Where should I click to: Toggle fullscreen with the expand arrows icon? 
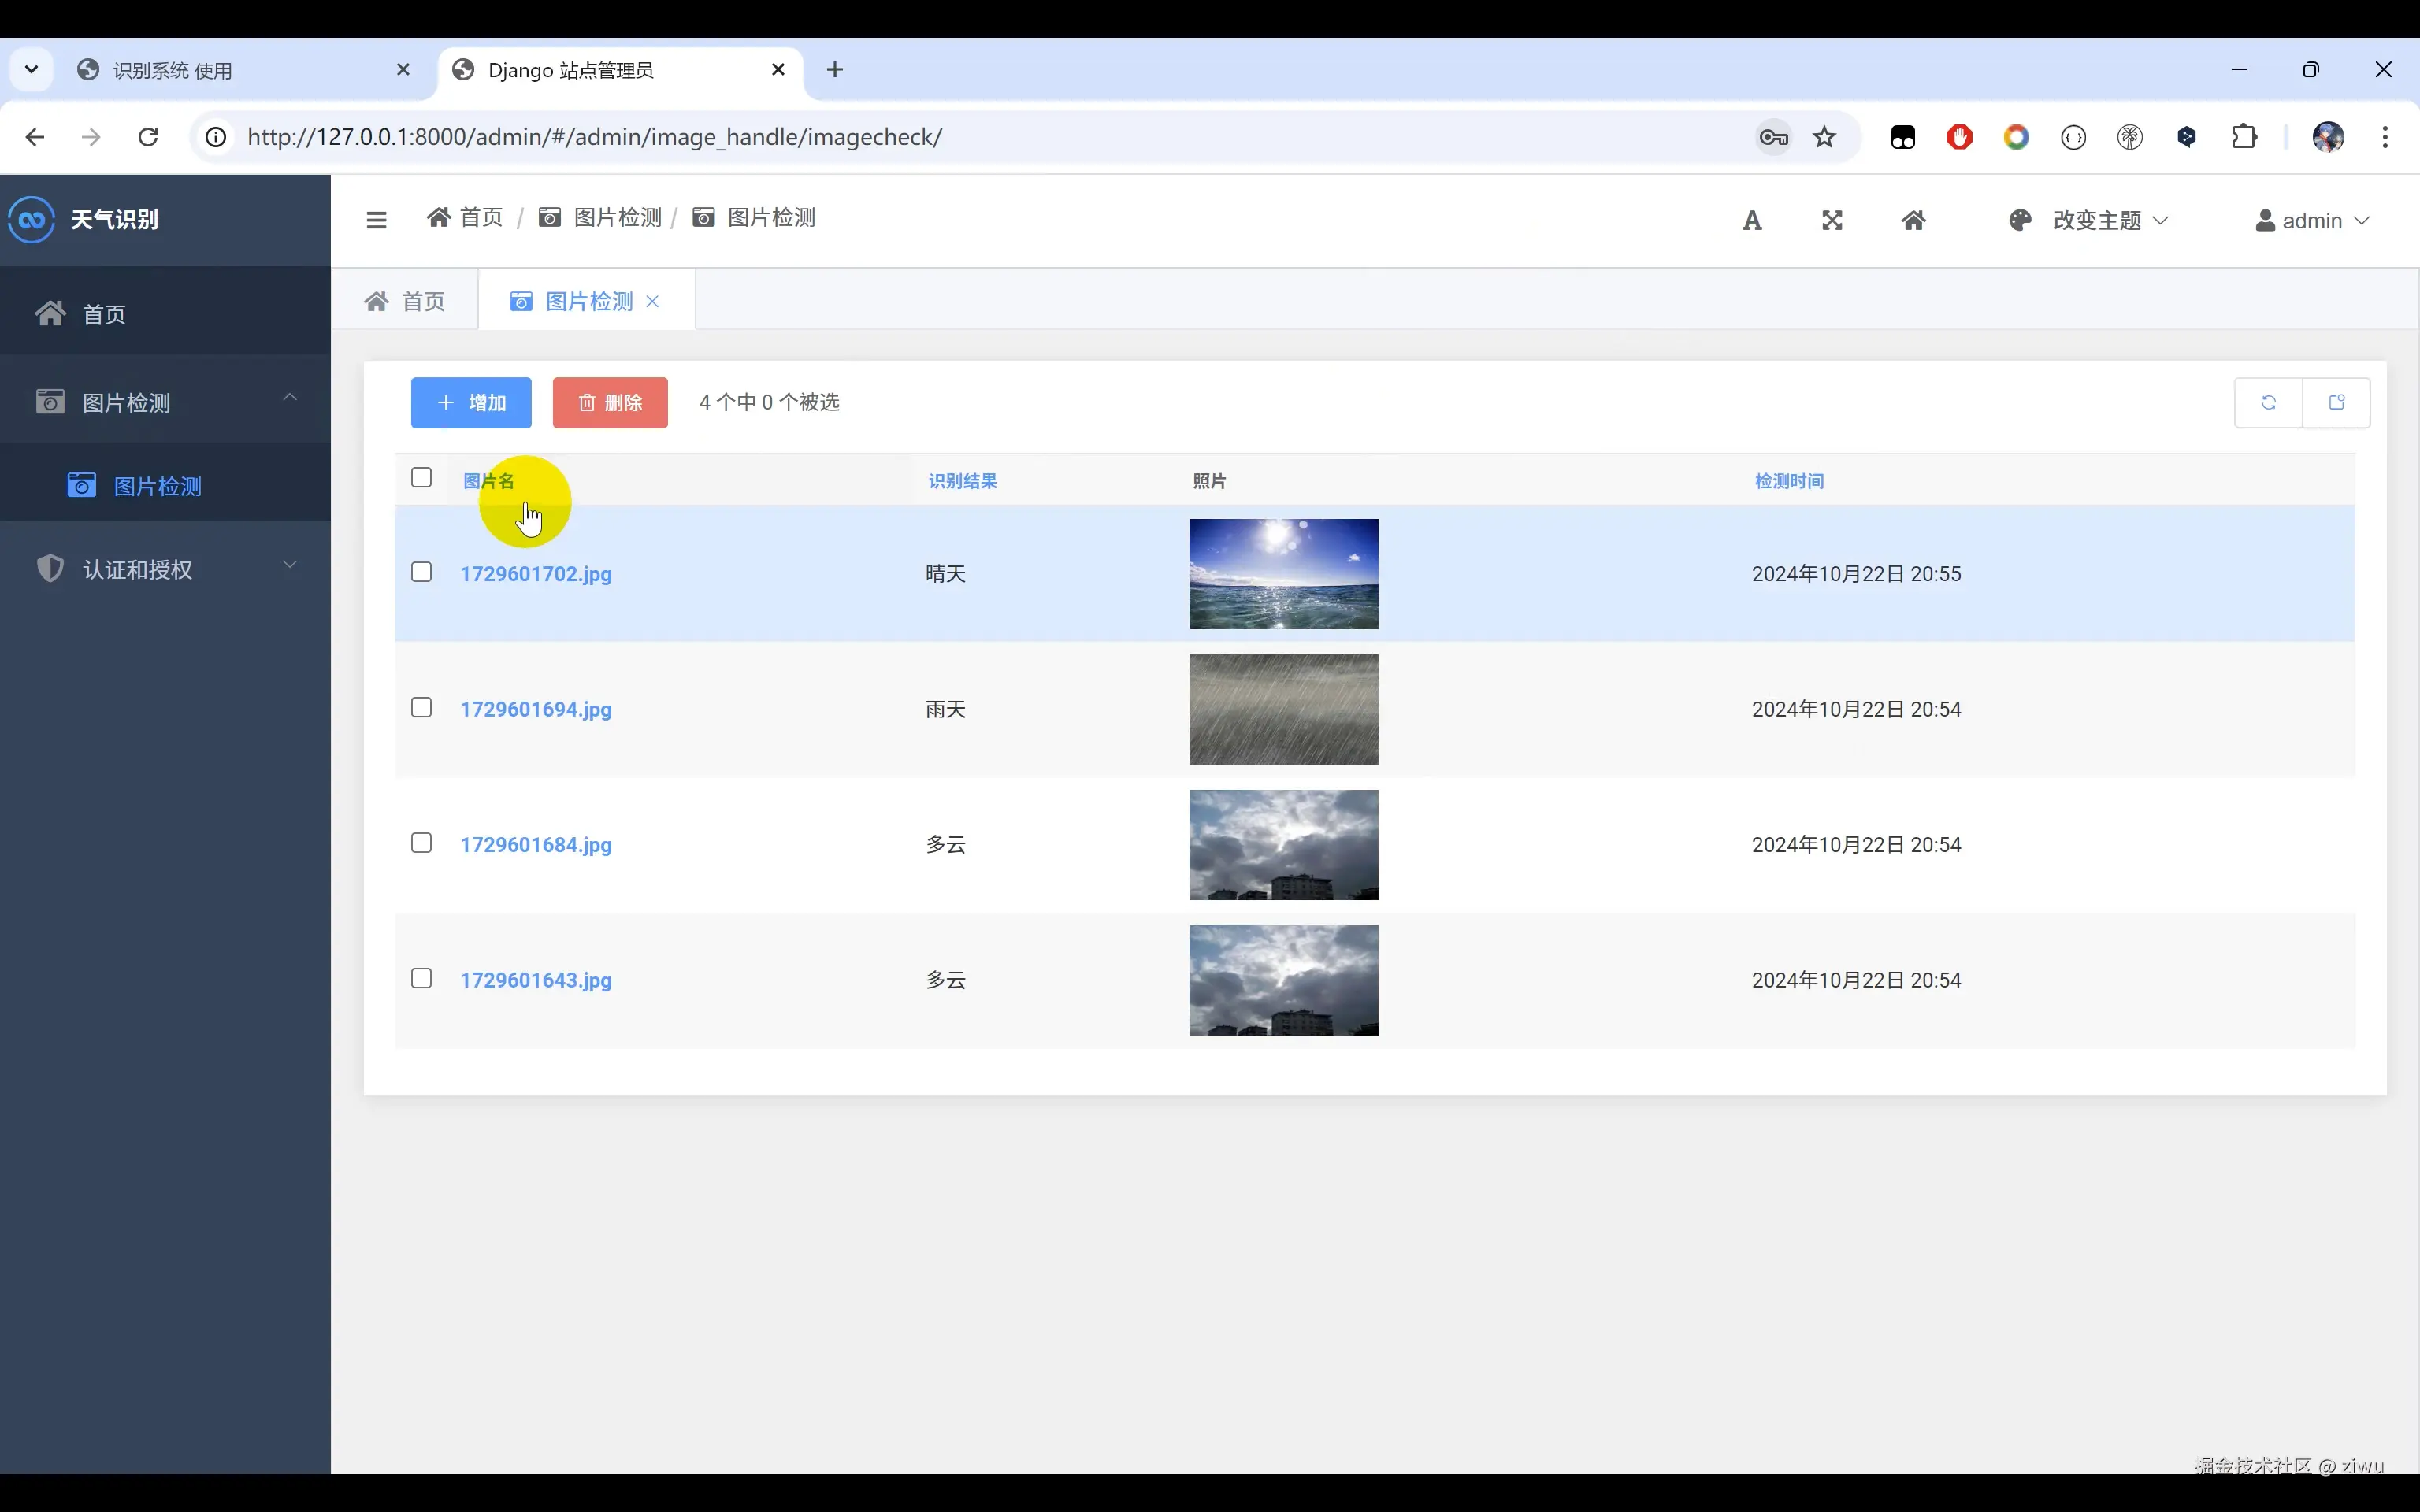pyautogui.click(x=1832, y=221)
